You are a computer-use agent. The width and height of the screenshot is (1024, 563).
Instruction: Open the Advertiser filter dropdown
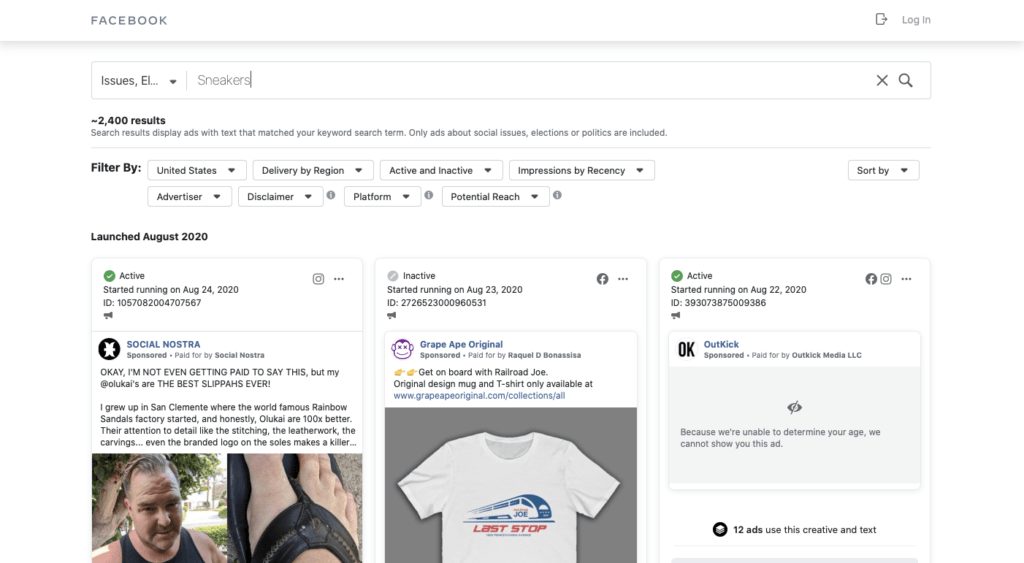pos(189,197)
